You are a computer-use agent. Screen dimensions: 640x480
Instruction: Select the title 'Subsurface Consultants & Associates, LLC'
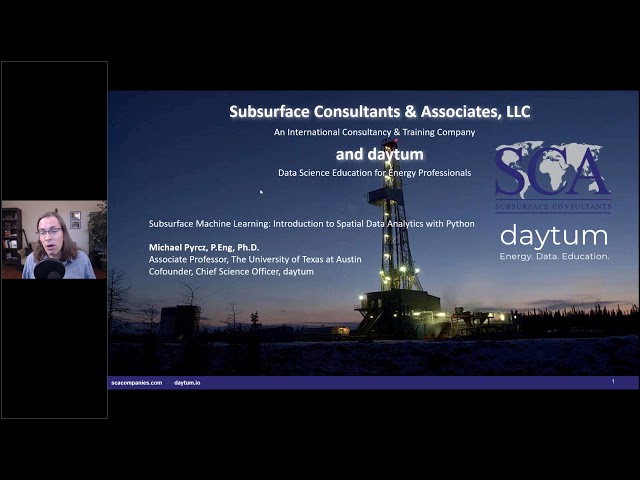point(380,111)
